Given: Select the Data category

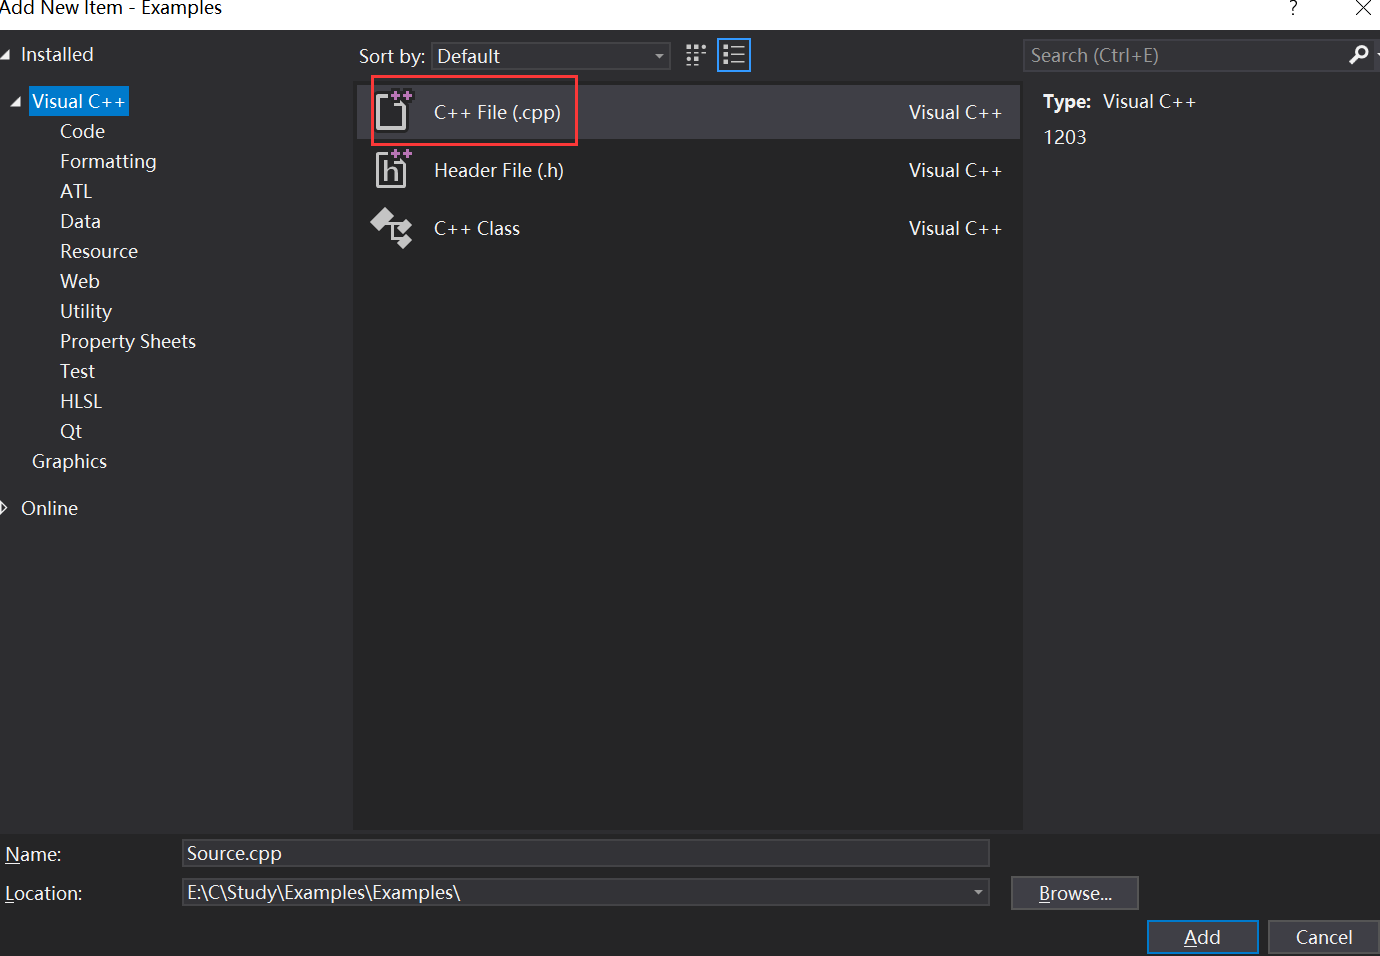Looking at the screenshot, I should tap(80, 221).
